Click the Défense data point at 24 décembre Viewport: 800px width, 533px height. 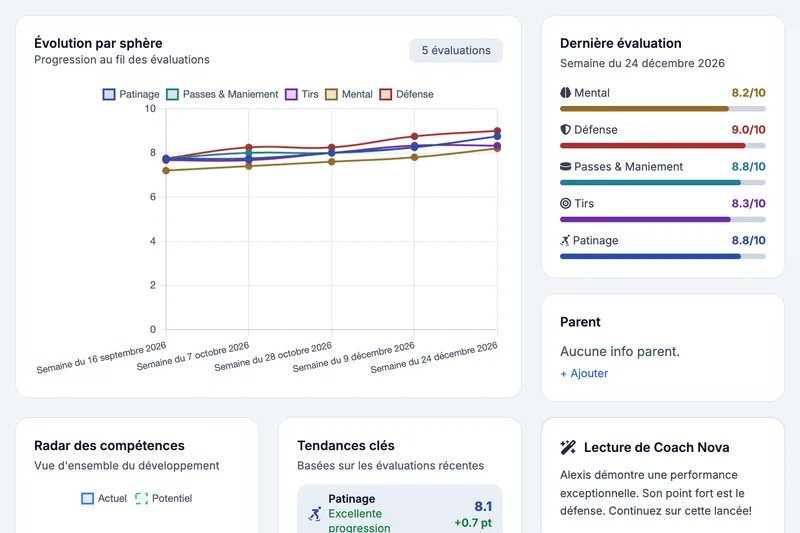click(x=497, y=131)
